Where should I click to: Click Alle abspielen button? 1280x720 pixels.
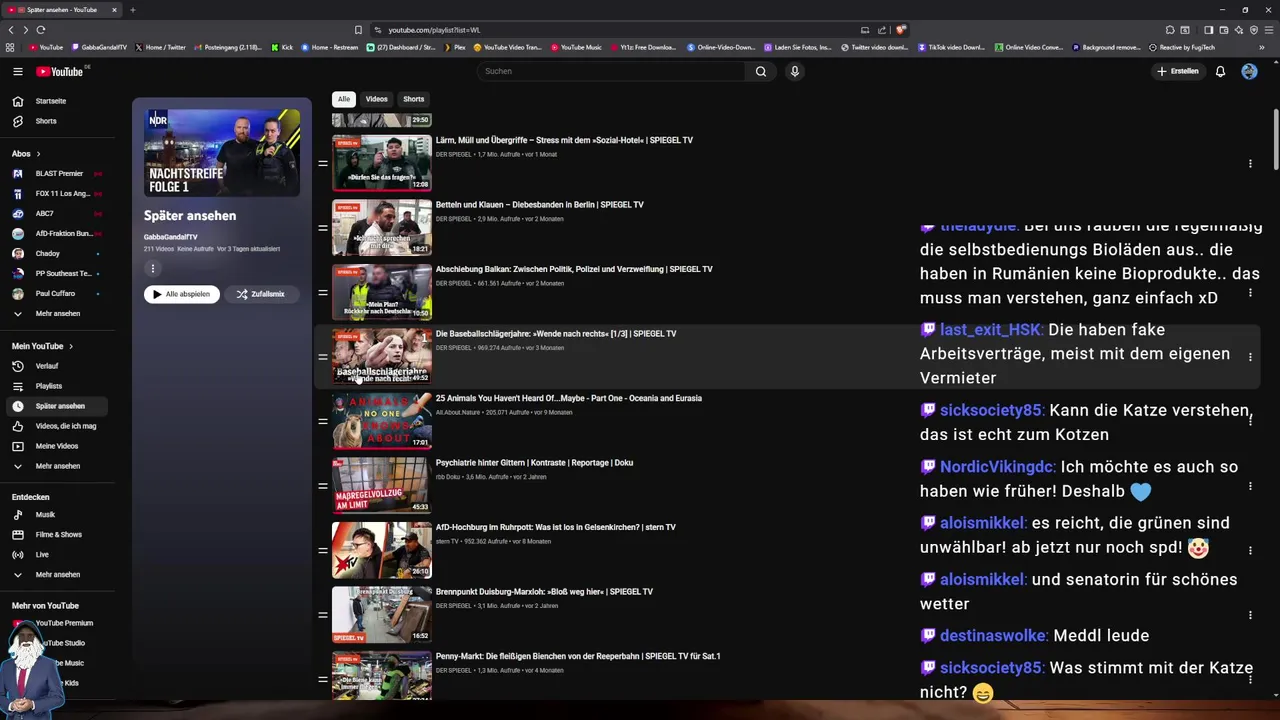tap(182, 294)
